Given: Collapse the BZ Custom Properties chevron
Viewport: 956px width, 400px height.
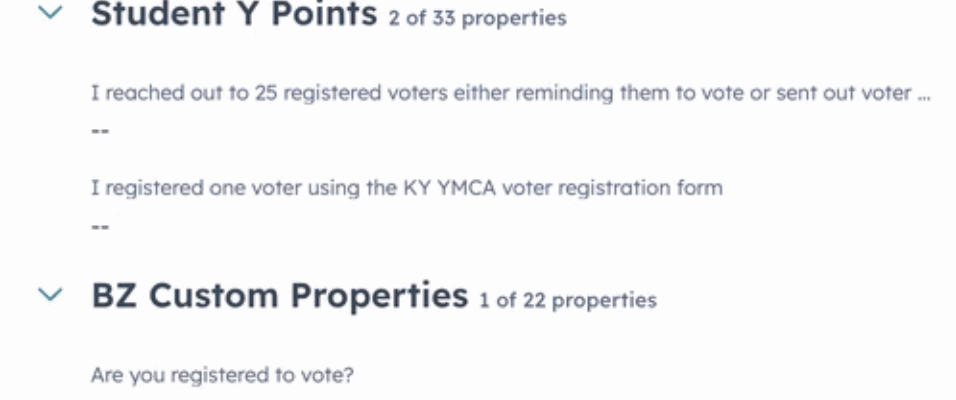Looking at the screenshot, I should point(50,295).
